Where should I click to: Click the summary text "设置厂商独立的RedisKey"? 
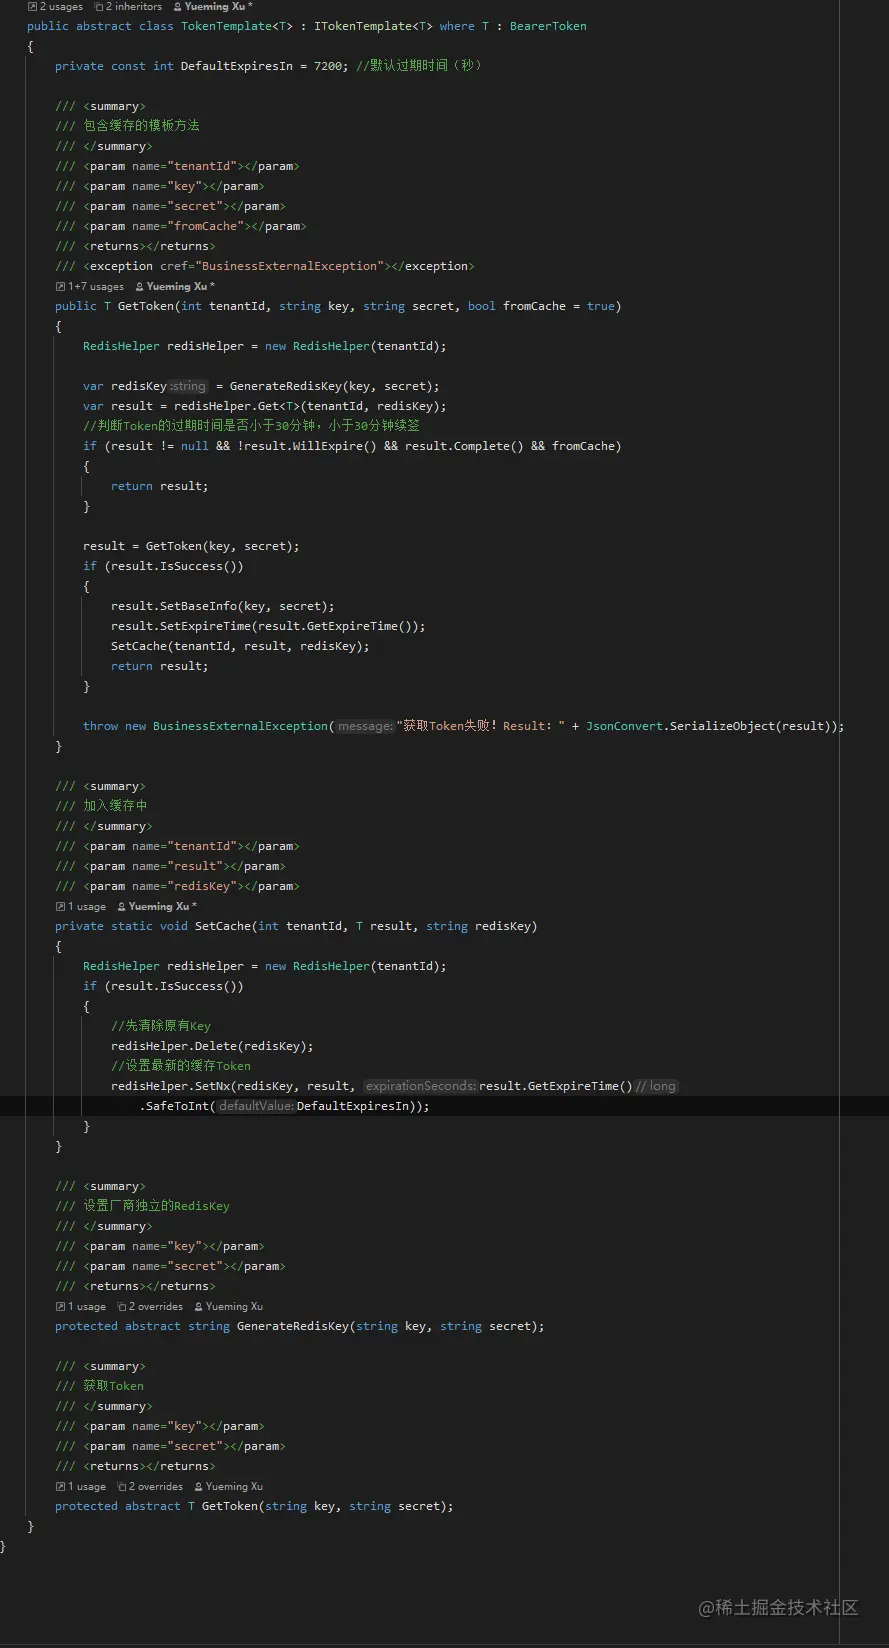156,1206
